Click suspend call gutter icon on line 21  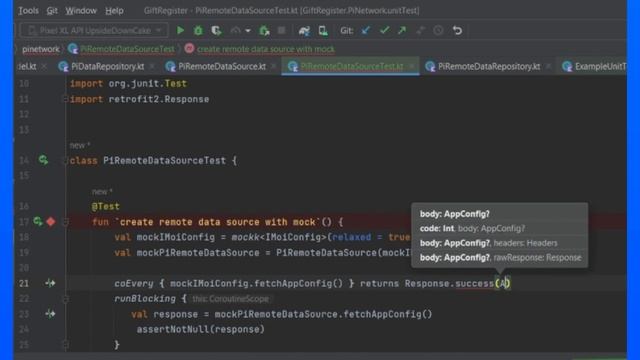50,283
